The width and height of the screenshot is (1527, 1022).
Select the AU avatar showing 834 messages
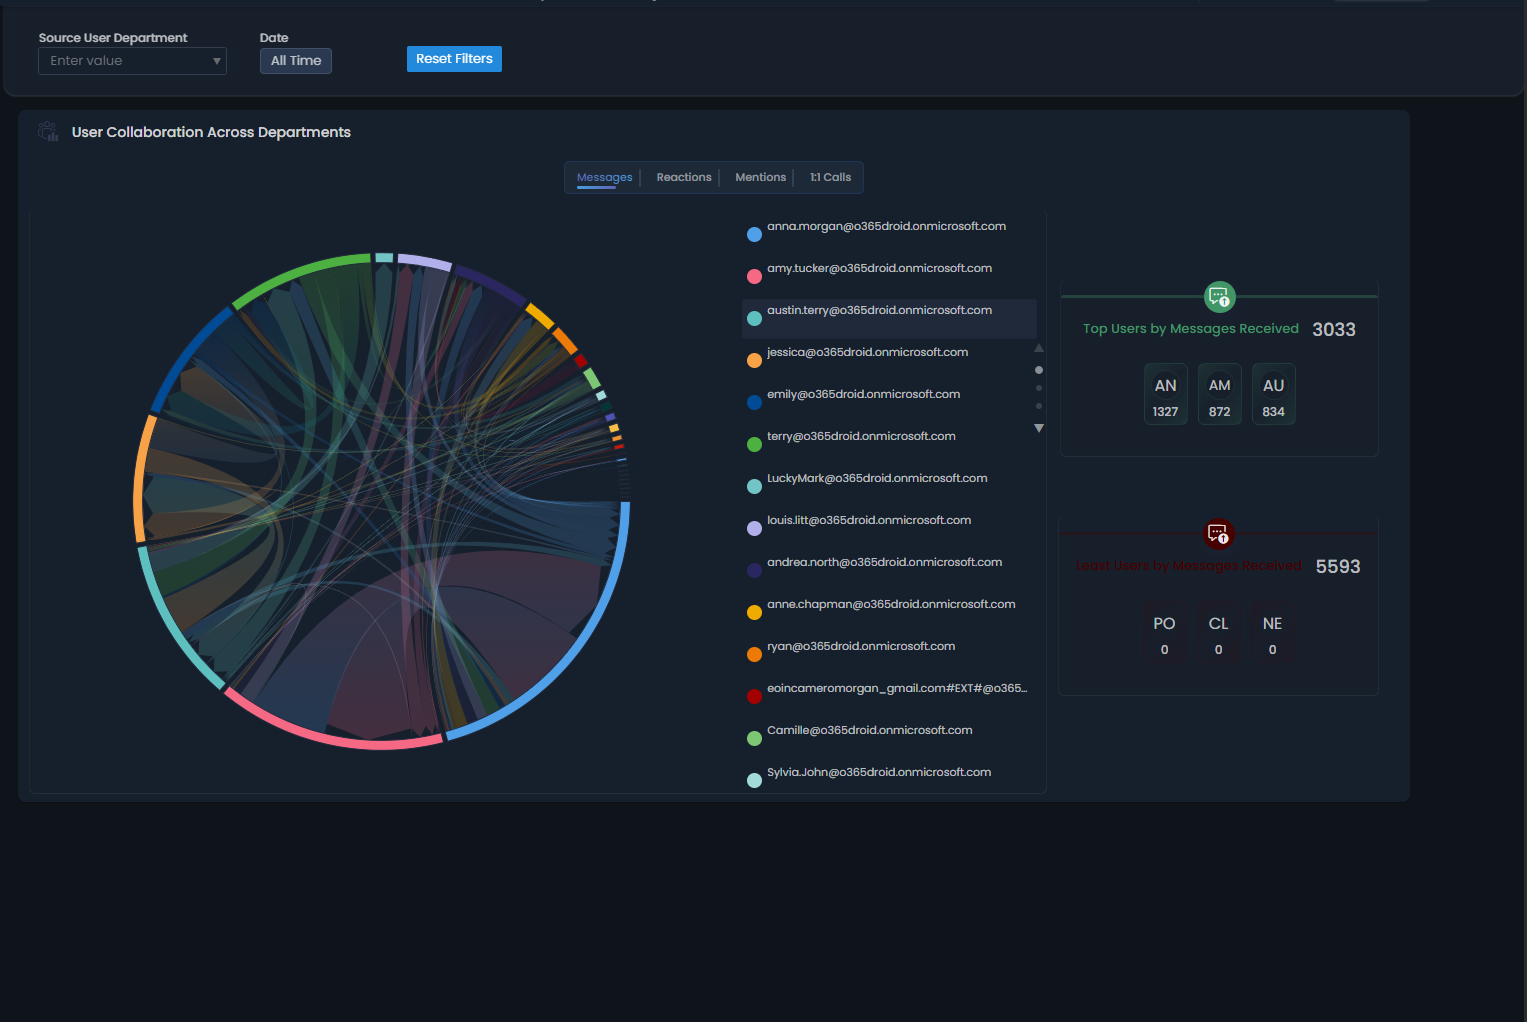pos(1273,393)
